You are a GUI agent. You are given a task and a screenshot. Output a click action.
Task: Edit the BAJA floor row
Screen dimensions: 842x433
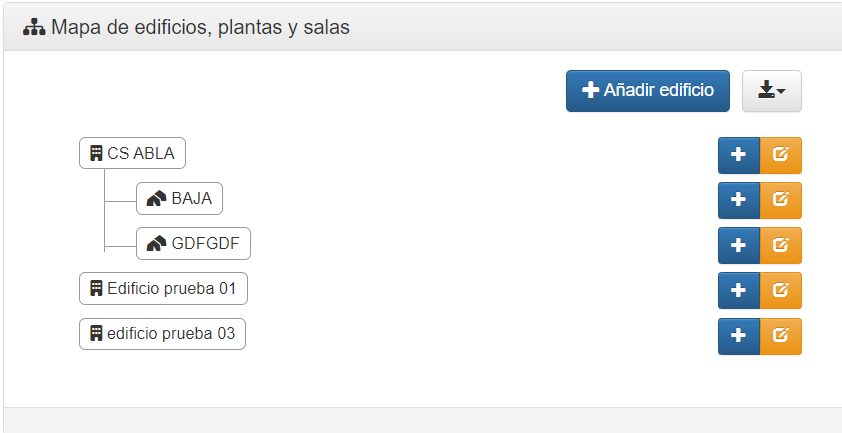click(781, 200)
